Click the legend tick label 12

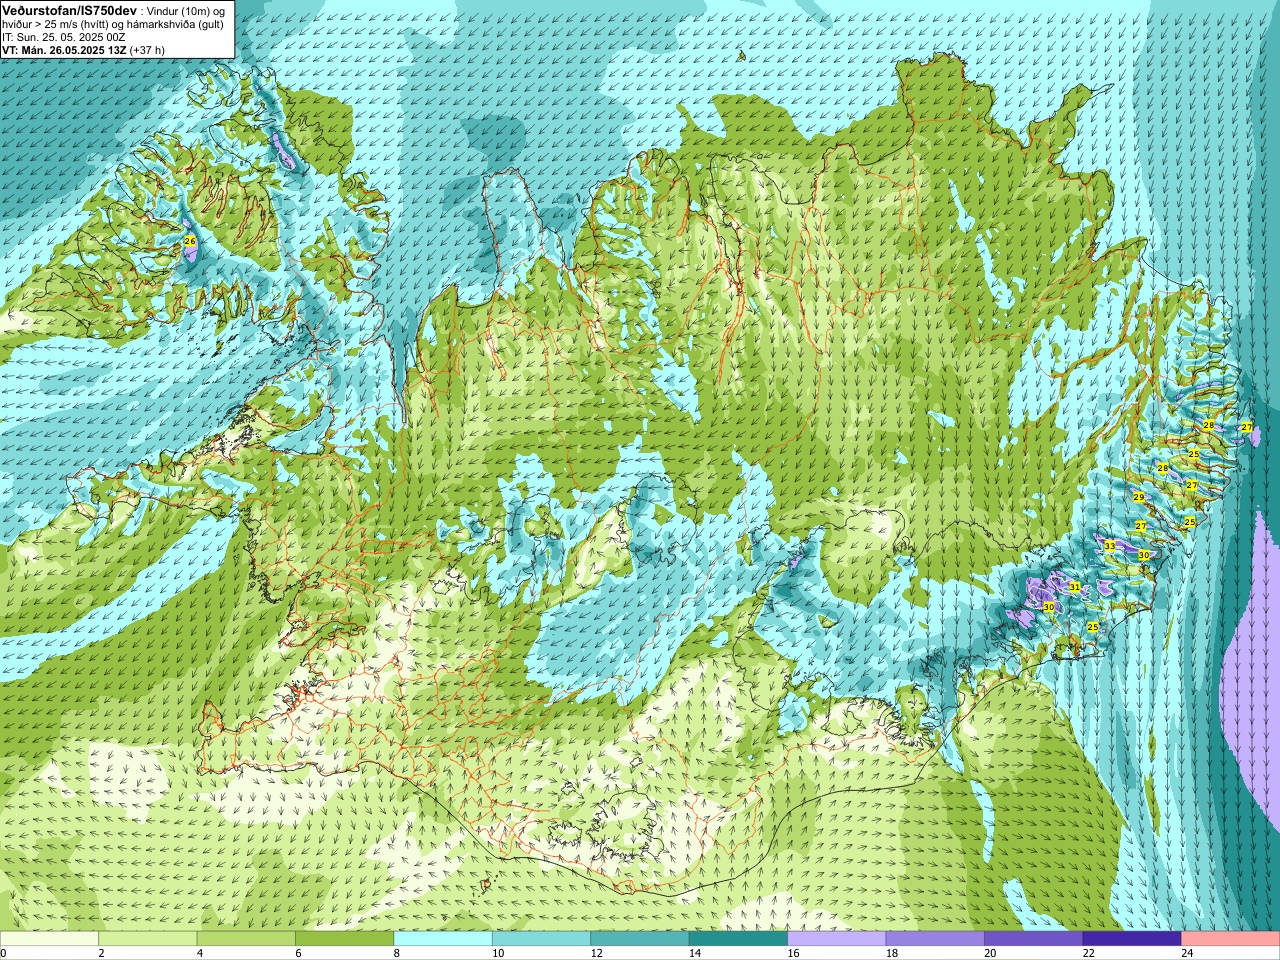(596, 954)
